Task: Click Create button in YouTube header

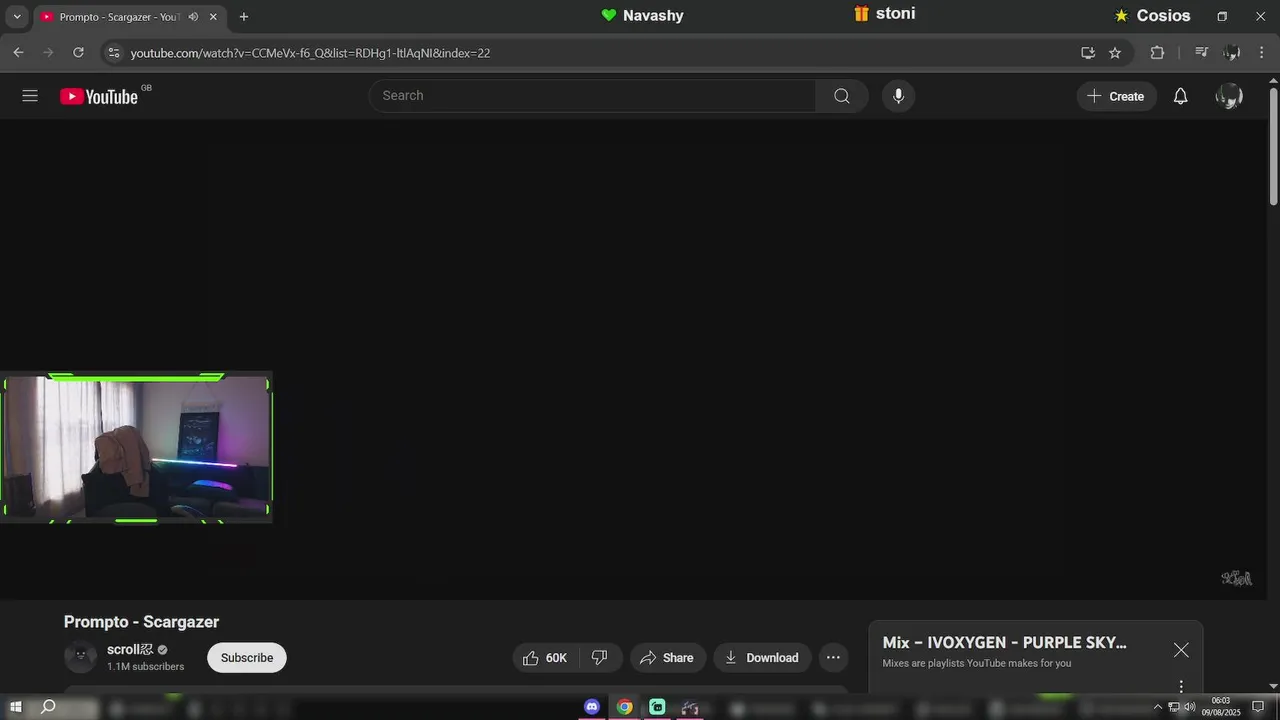Action: click(1116, 96)
